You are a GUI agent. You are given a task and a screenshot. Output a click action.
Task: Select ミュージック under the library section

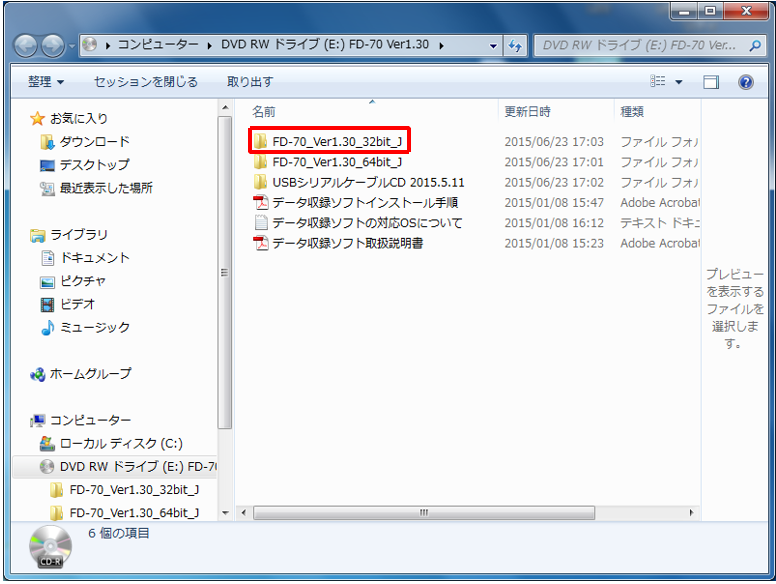[95, 328]
